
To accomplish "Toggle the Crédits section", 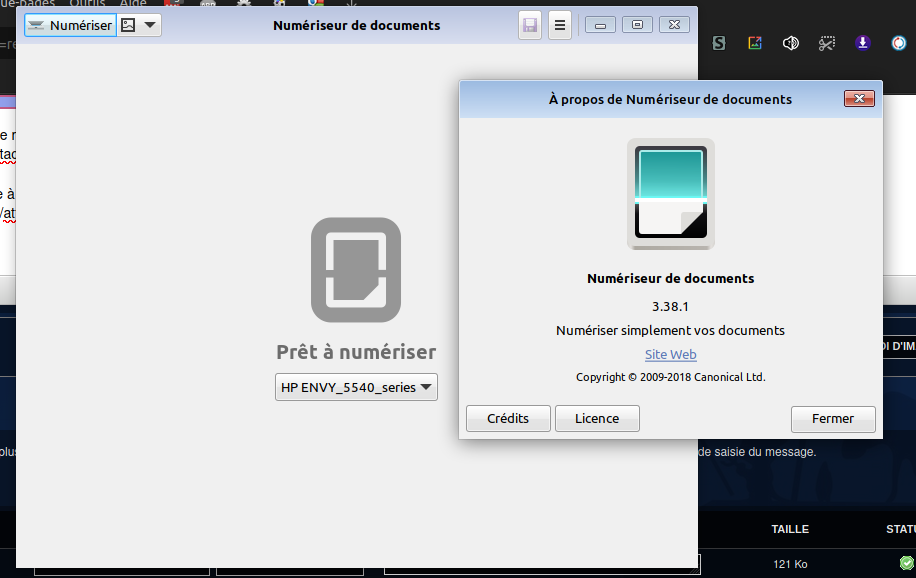I will (507, 418).
